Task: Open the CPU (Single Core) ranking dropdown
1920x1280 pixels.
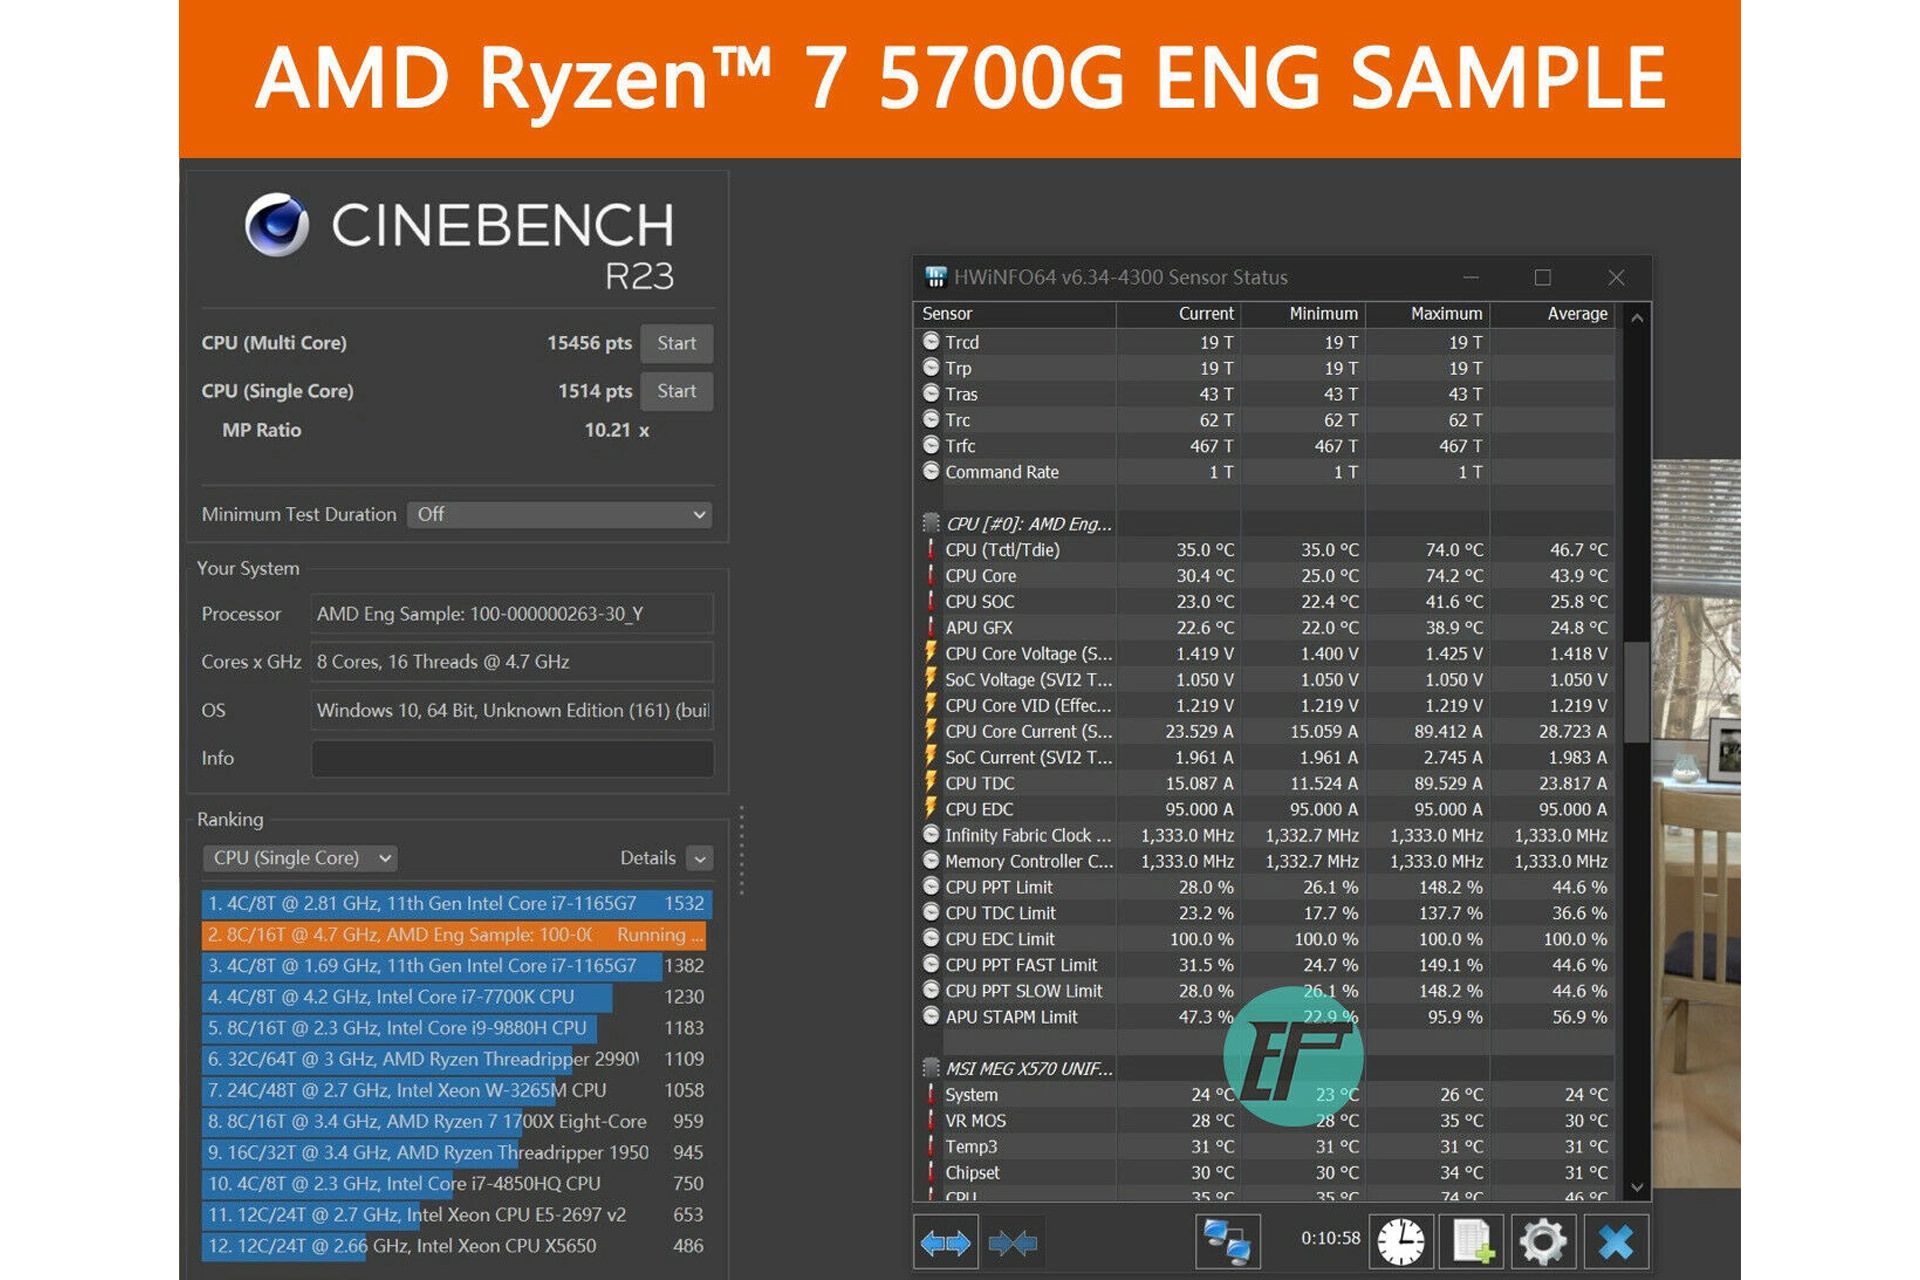Action: (x=300, y=858)
